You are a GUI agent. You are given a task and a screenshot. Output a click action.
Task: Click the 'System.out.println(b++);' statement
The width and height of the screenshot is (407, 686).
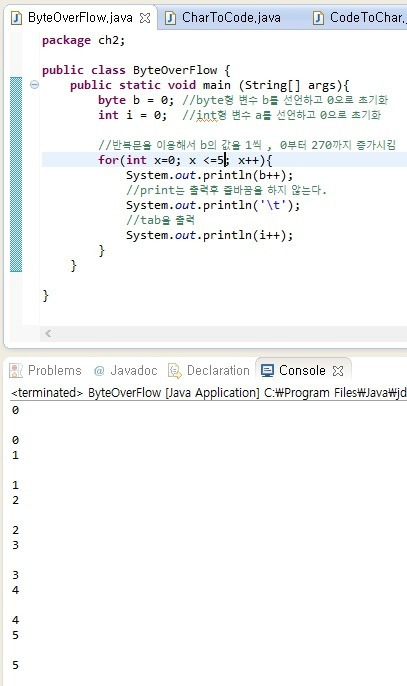pos(210,175)
